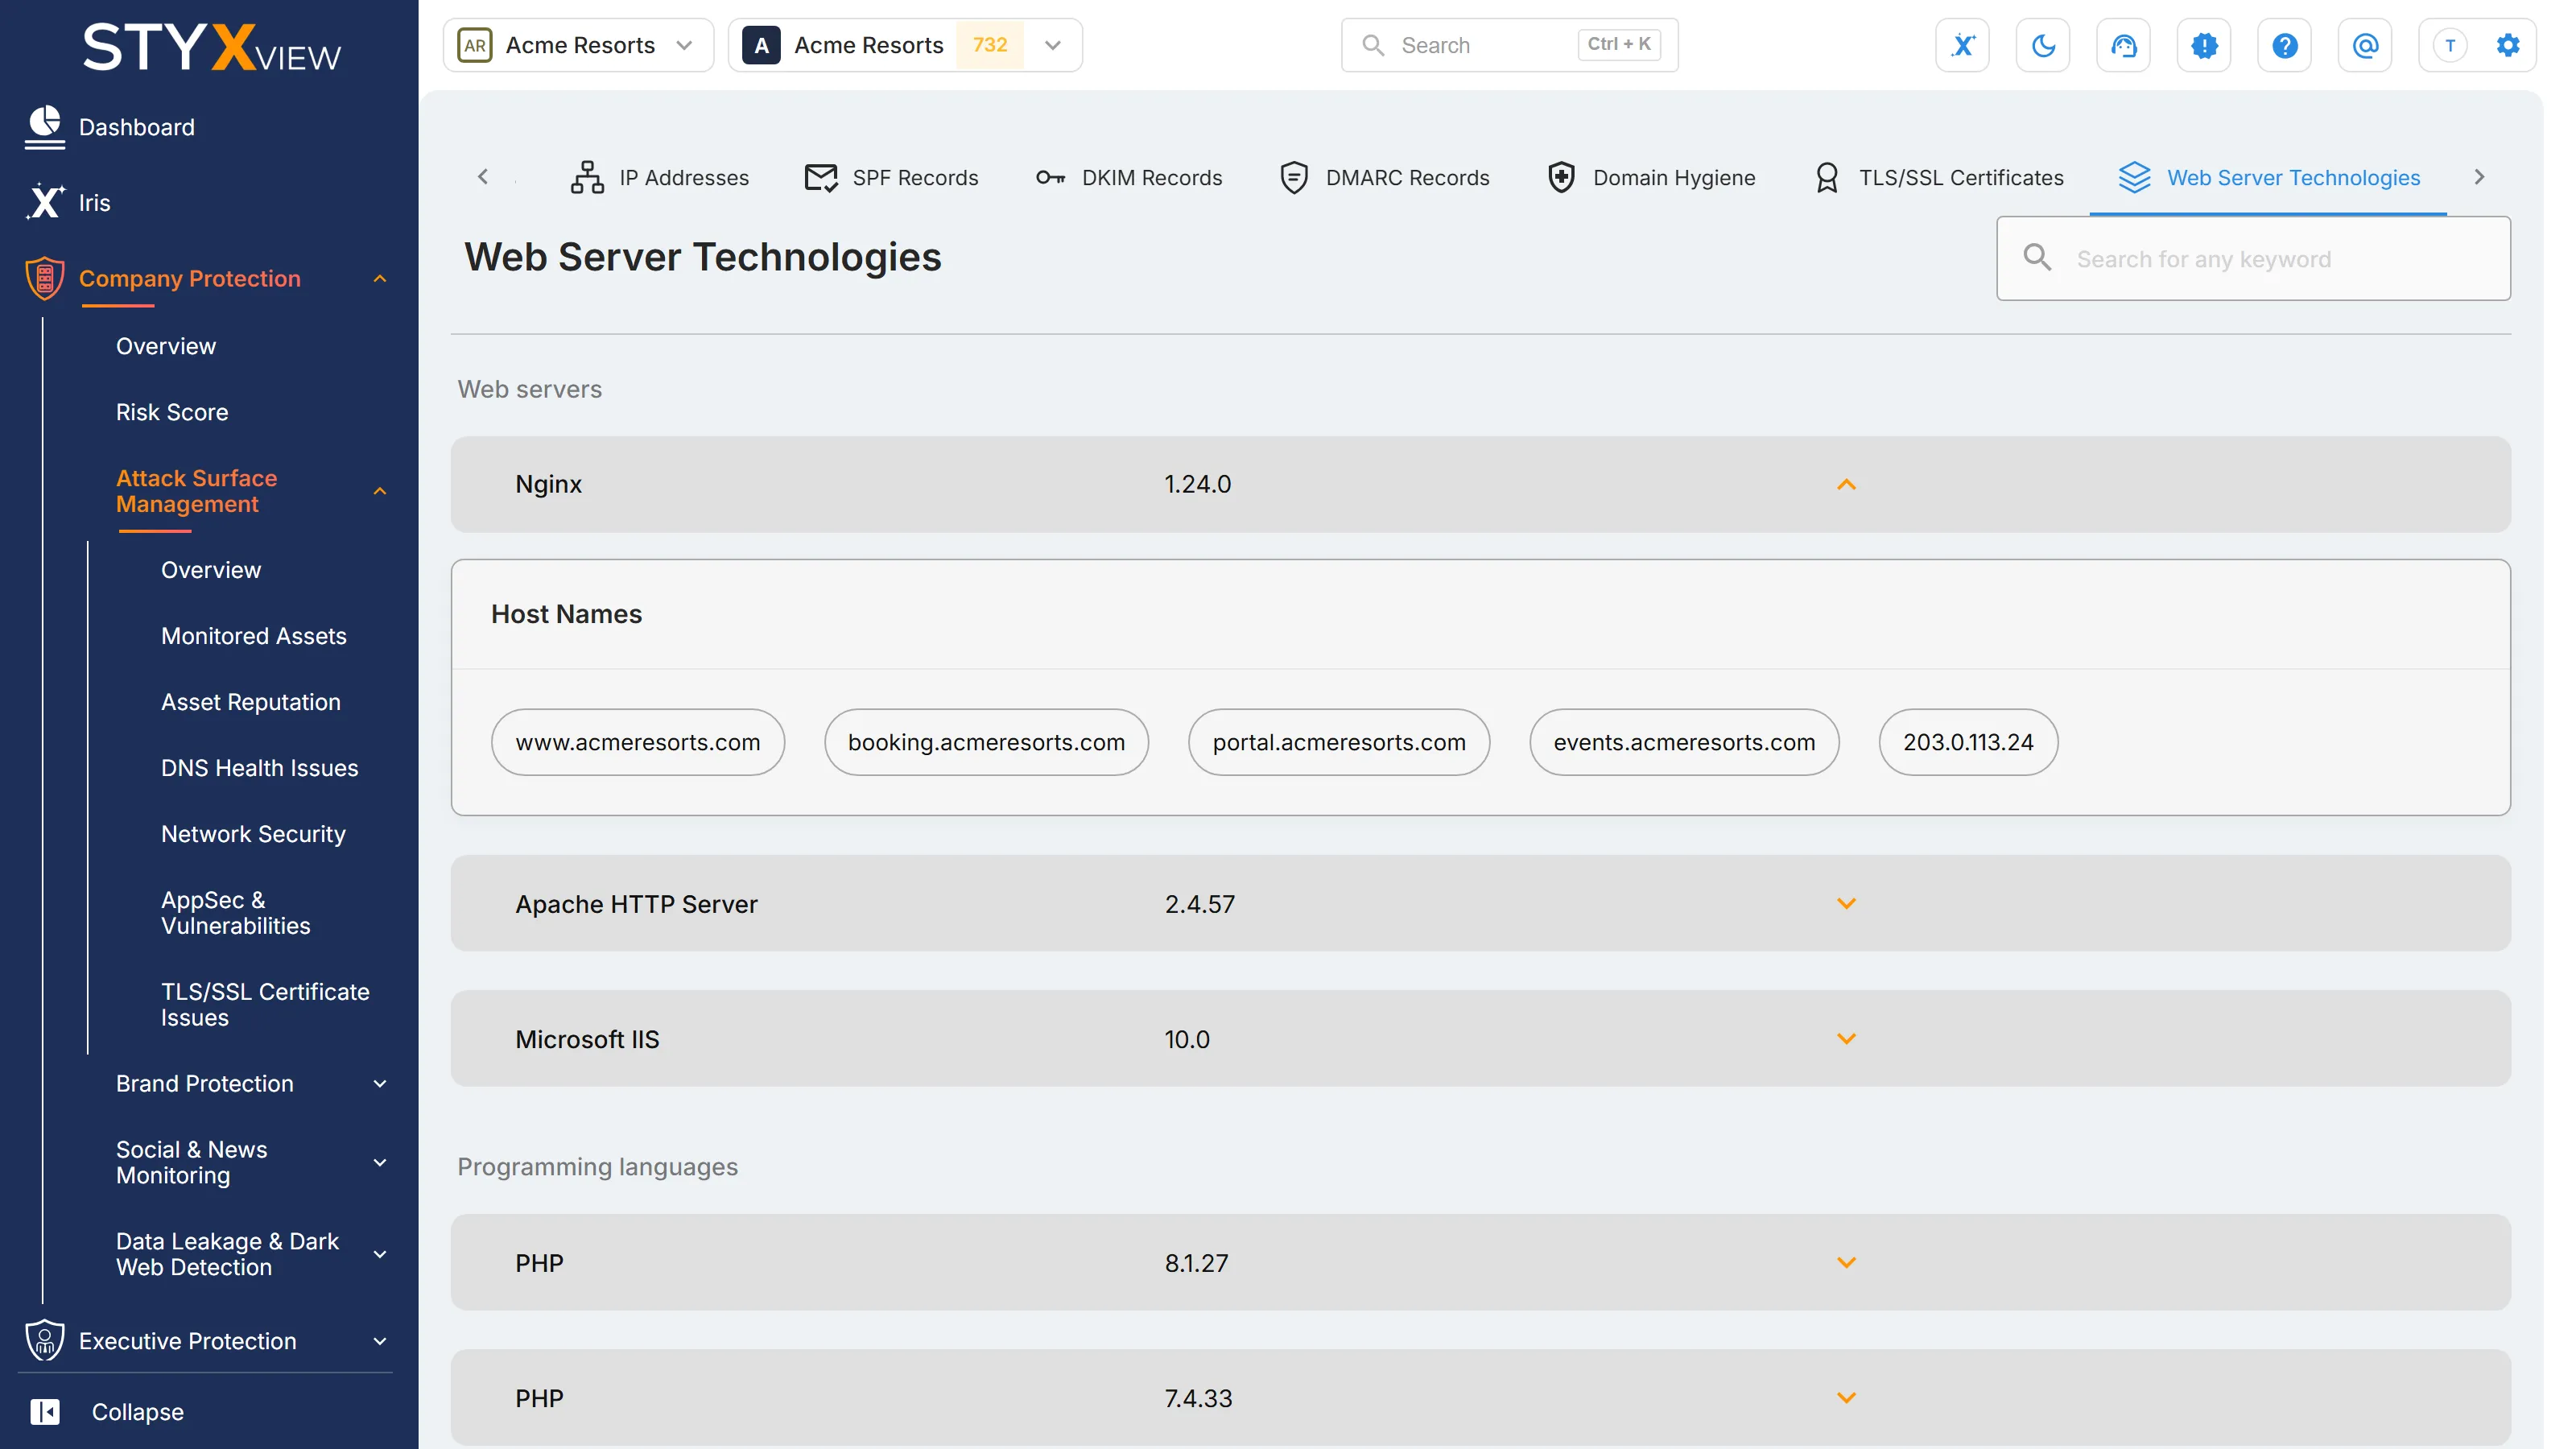Open the support headset icon
Screen dimensions: 2576x1449
(2123, 45)
